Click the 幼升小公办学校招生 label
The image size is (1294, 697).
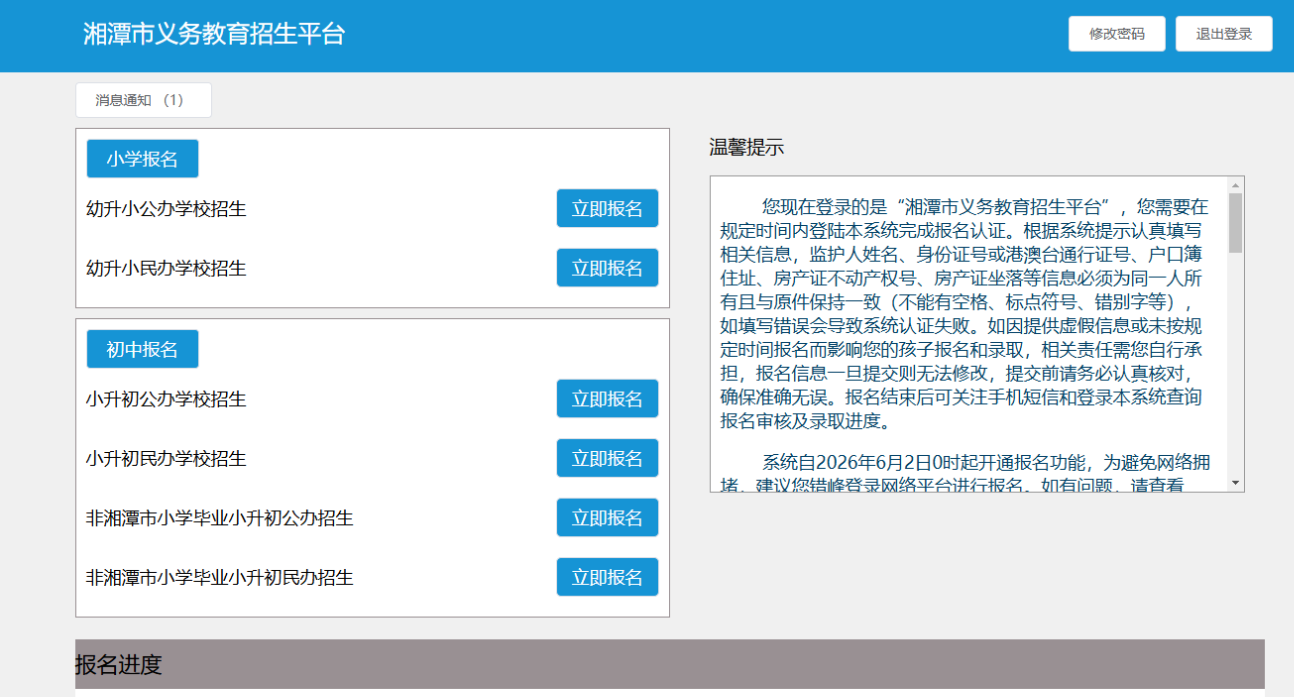[166, 209]
